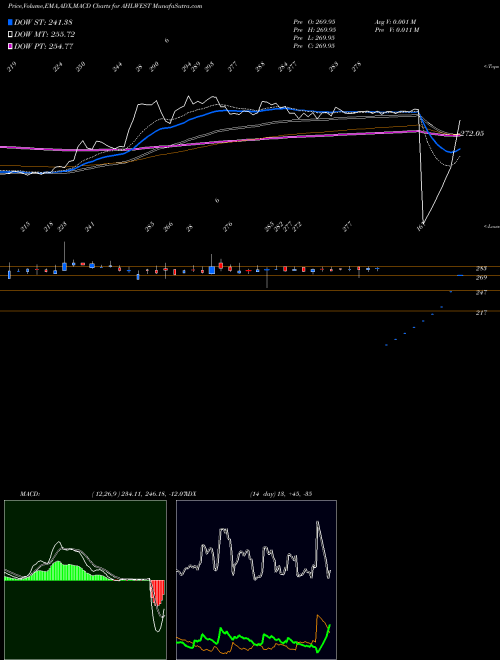
Task: Select the DOW MT: 255.72 legend label
Action: click(44, 35)
